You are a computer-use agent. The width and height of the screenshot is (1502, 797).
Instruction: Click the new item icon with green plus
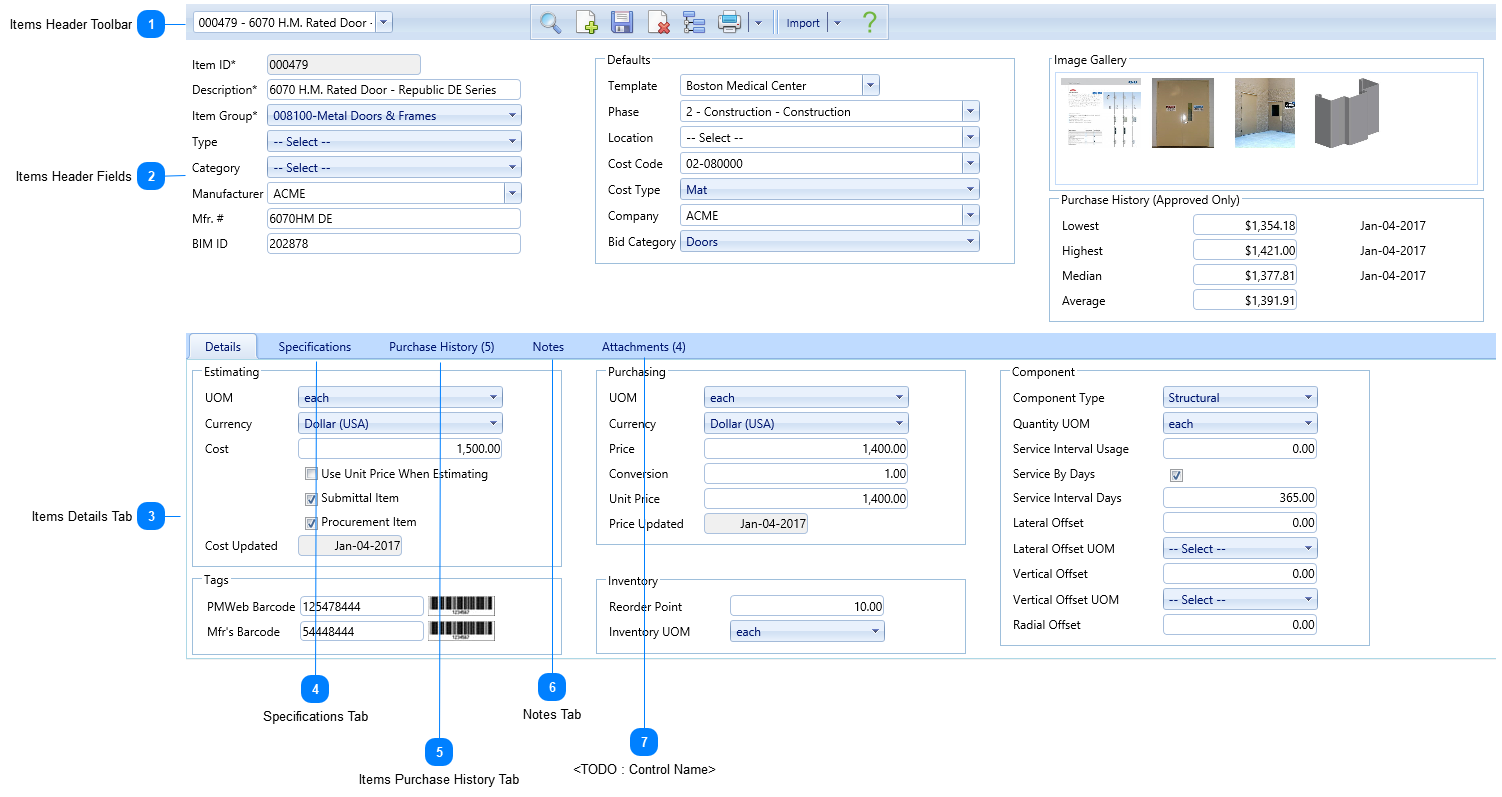tap(586, 22)
